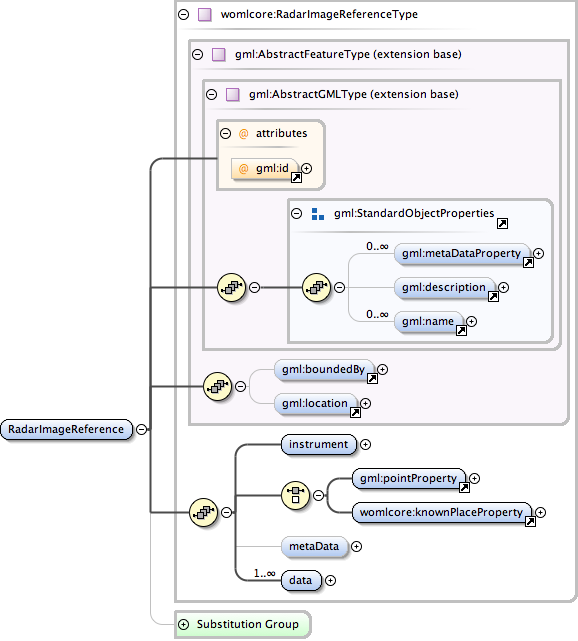The width and height of the screenshot is (578, 641).
Task: Click the @ icon beside gml:id
Action: [243, 168]
